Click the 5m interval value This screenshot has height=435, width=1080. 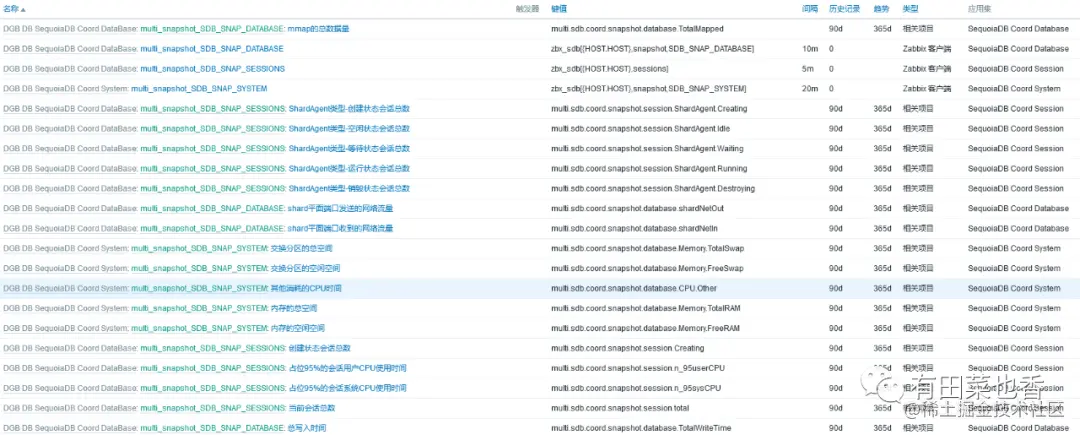pyautogui.click(x=808, y=69)
